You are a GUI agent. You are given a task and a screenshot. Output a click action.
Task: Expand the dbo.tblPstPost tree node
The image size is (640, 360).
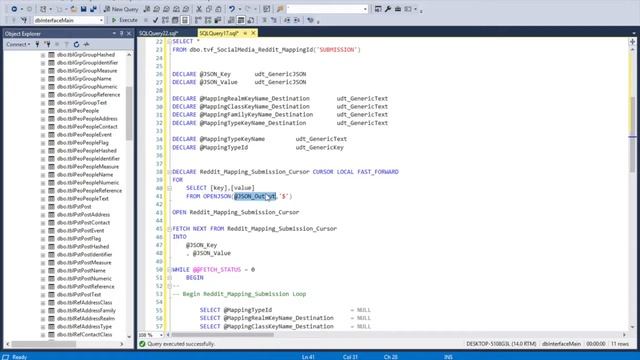[x=43, y=207]
